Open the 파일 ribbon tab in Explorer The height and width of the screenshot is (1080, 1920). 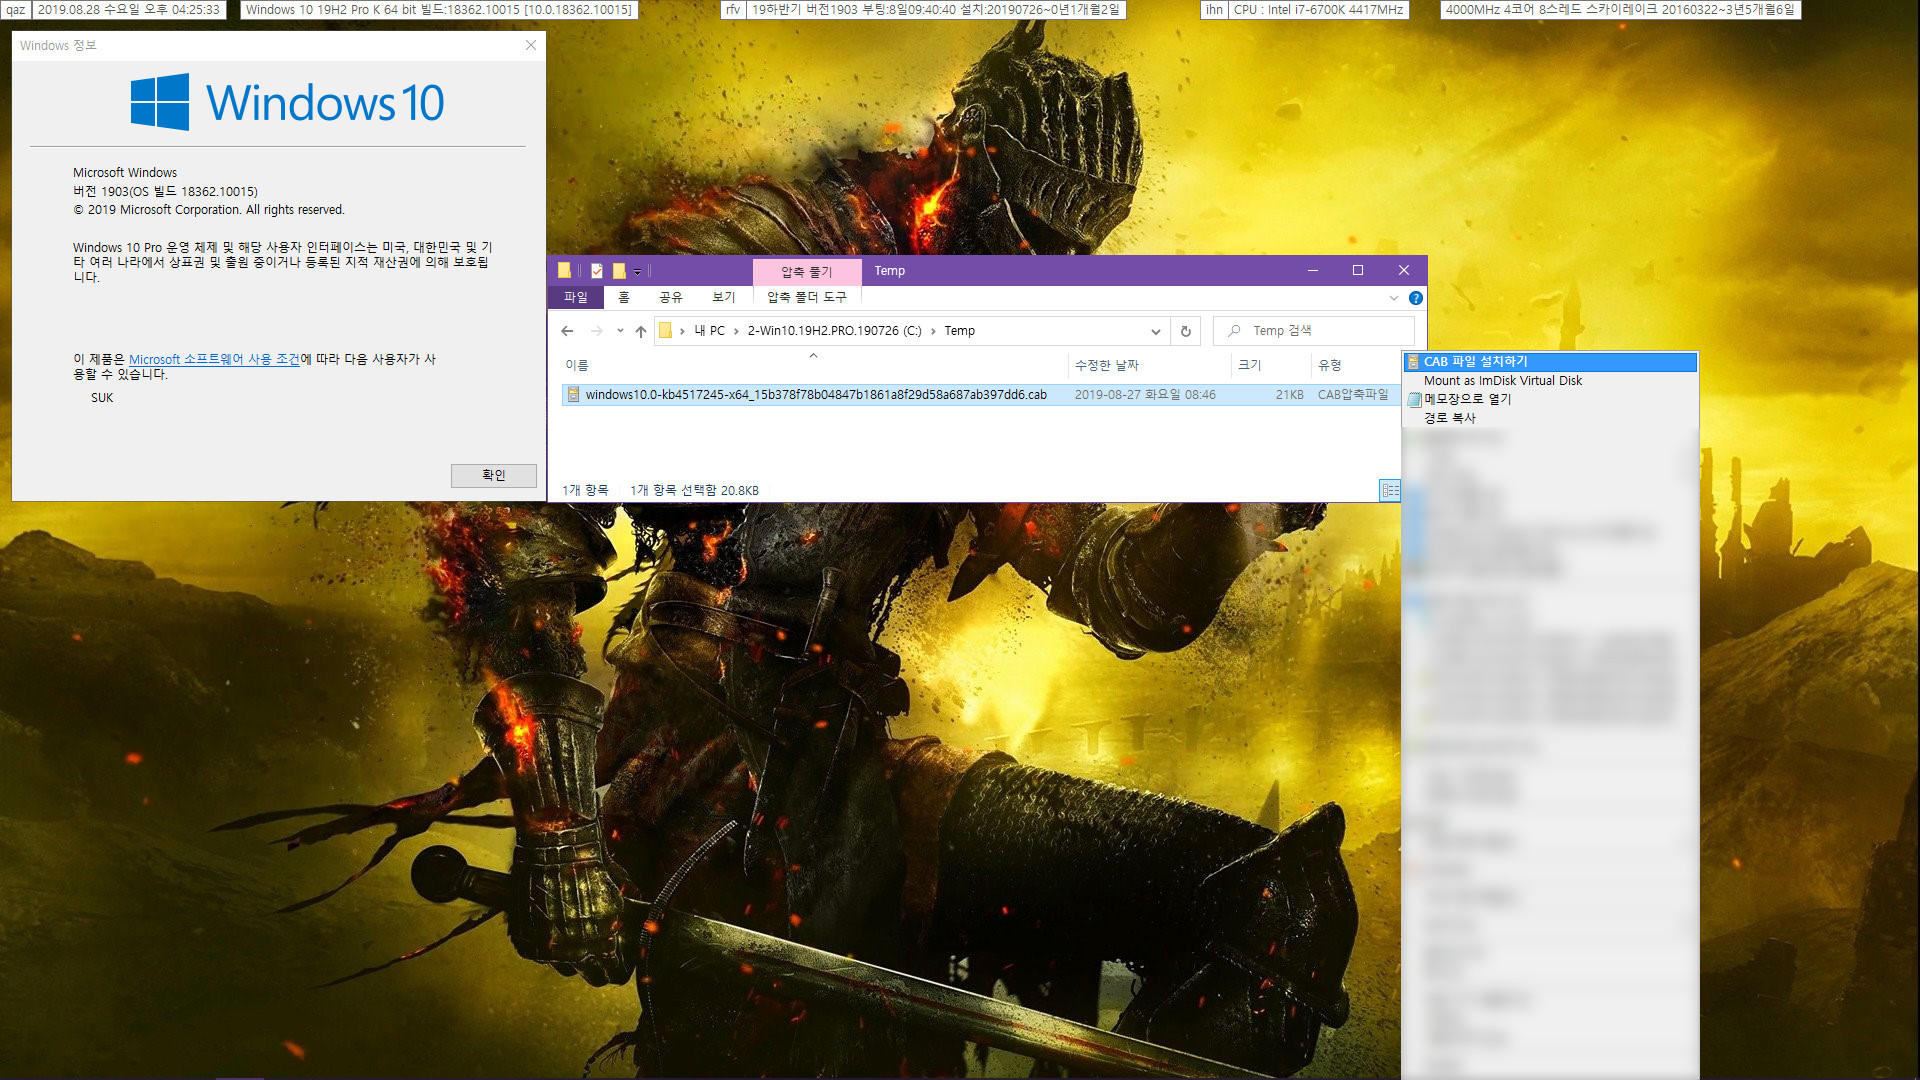[x=576, y=297]
